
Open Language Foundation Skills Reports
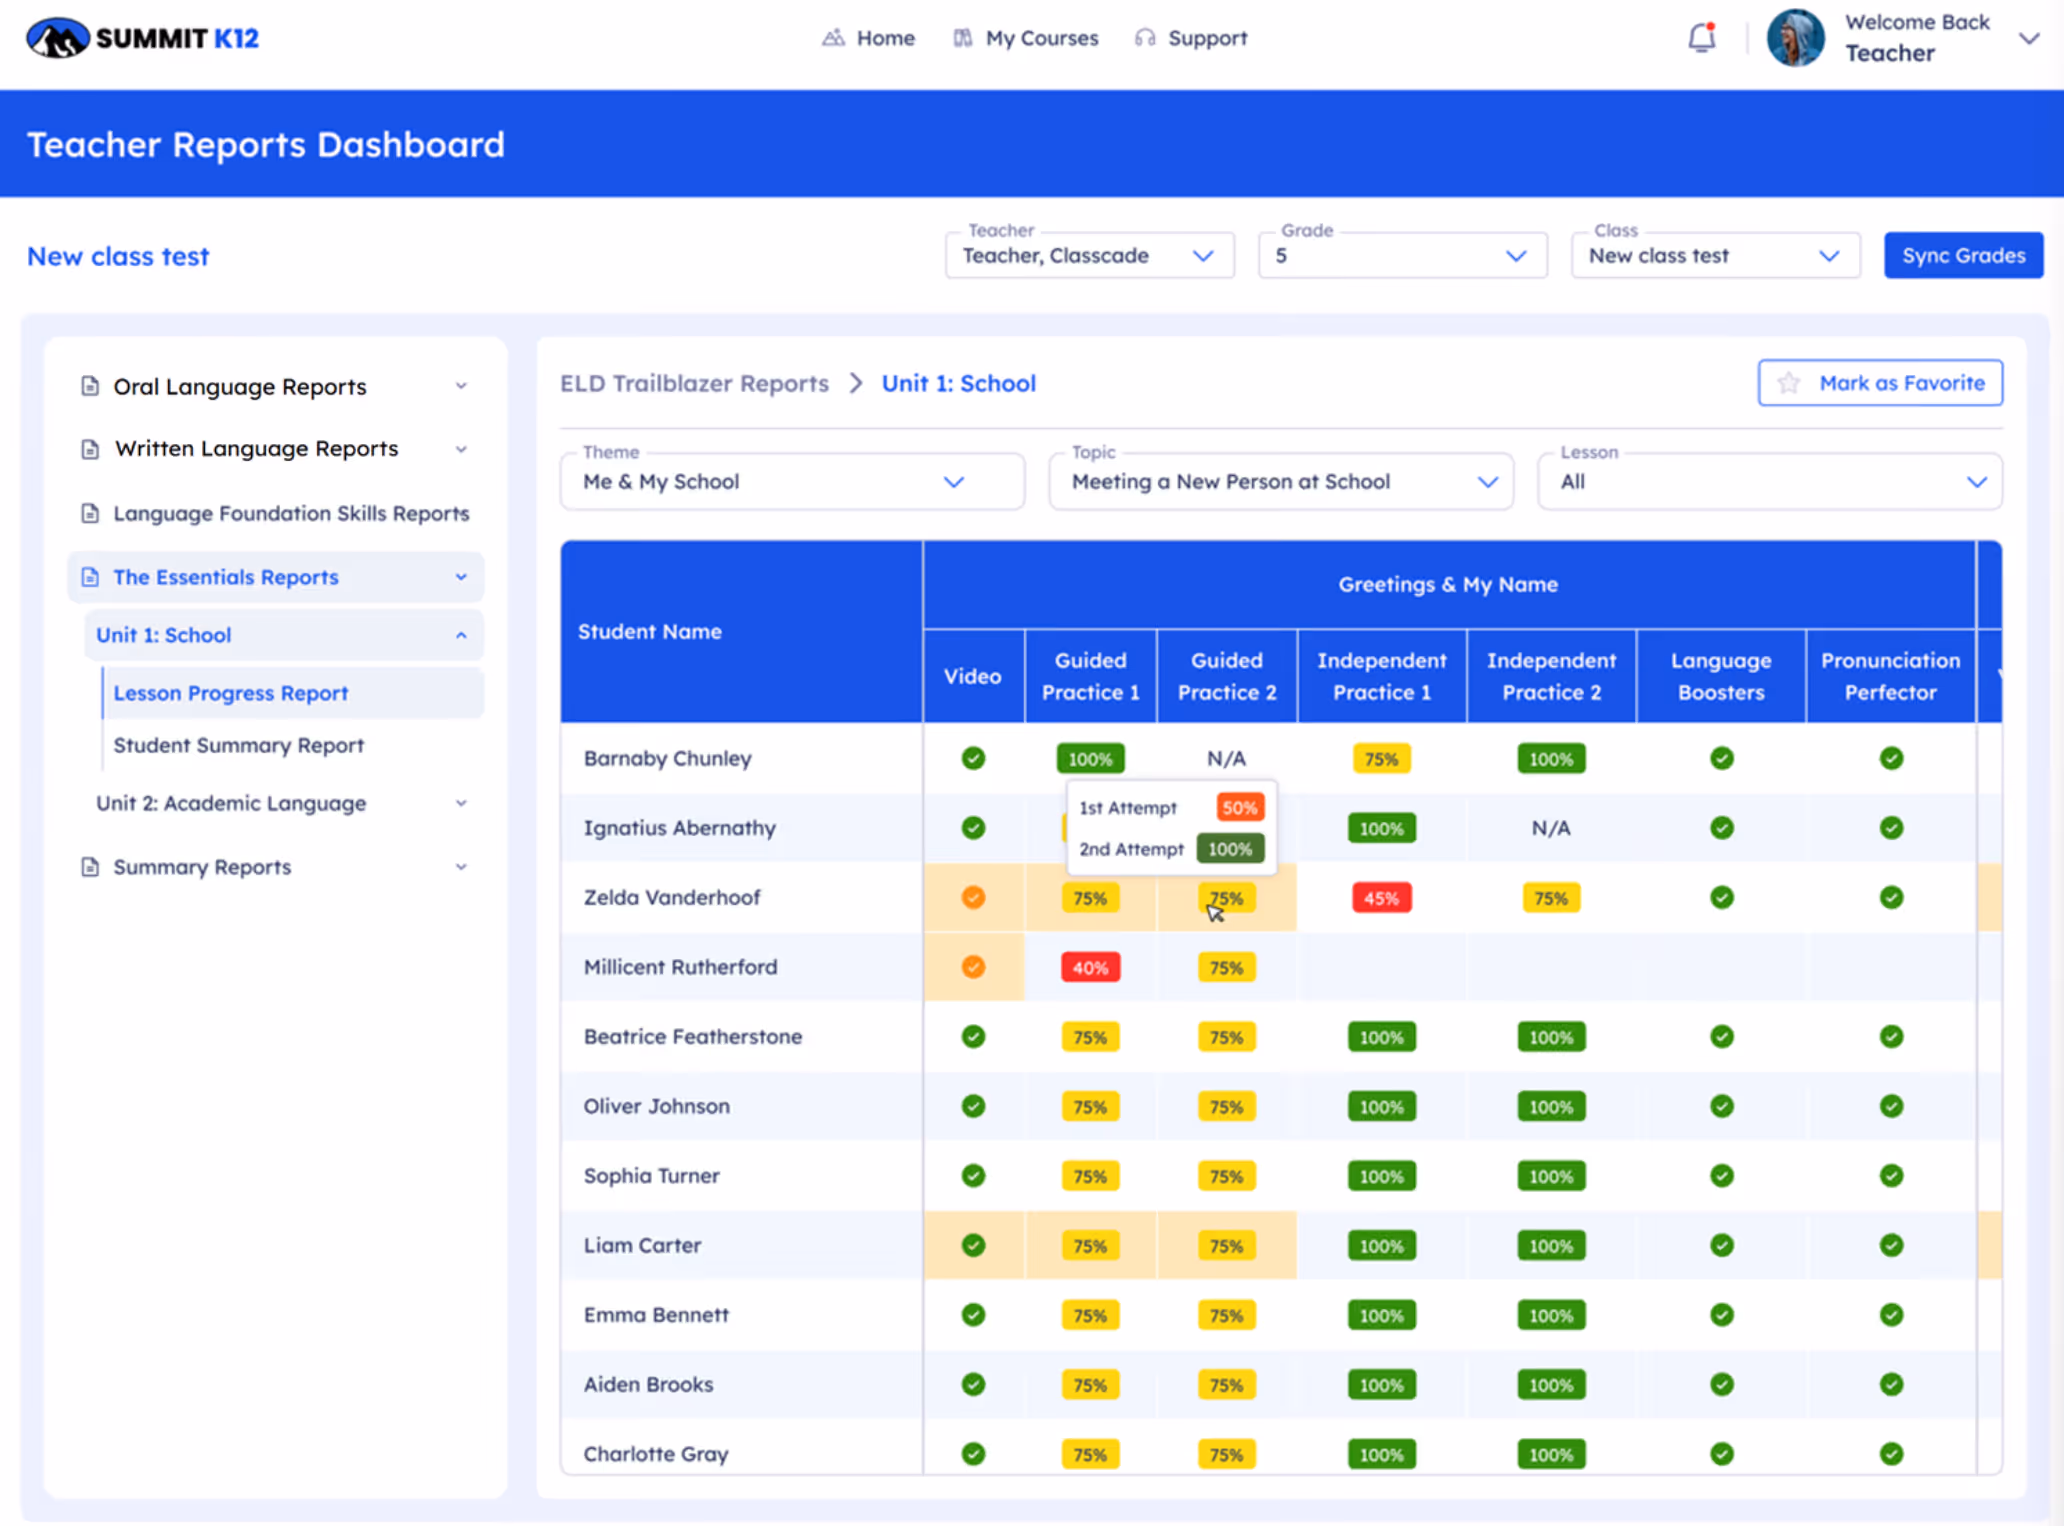click(275, 513)
